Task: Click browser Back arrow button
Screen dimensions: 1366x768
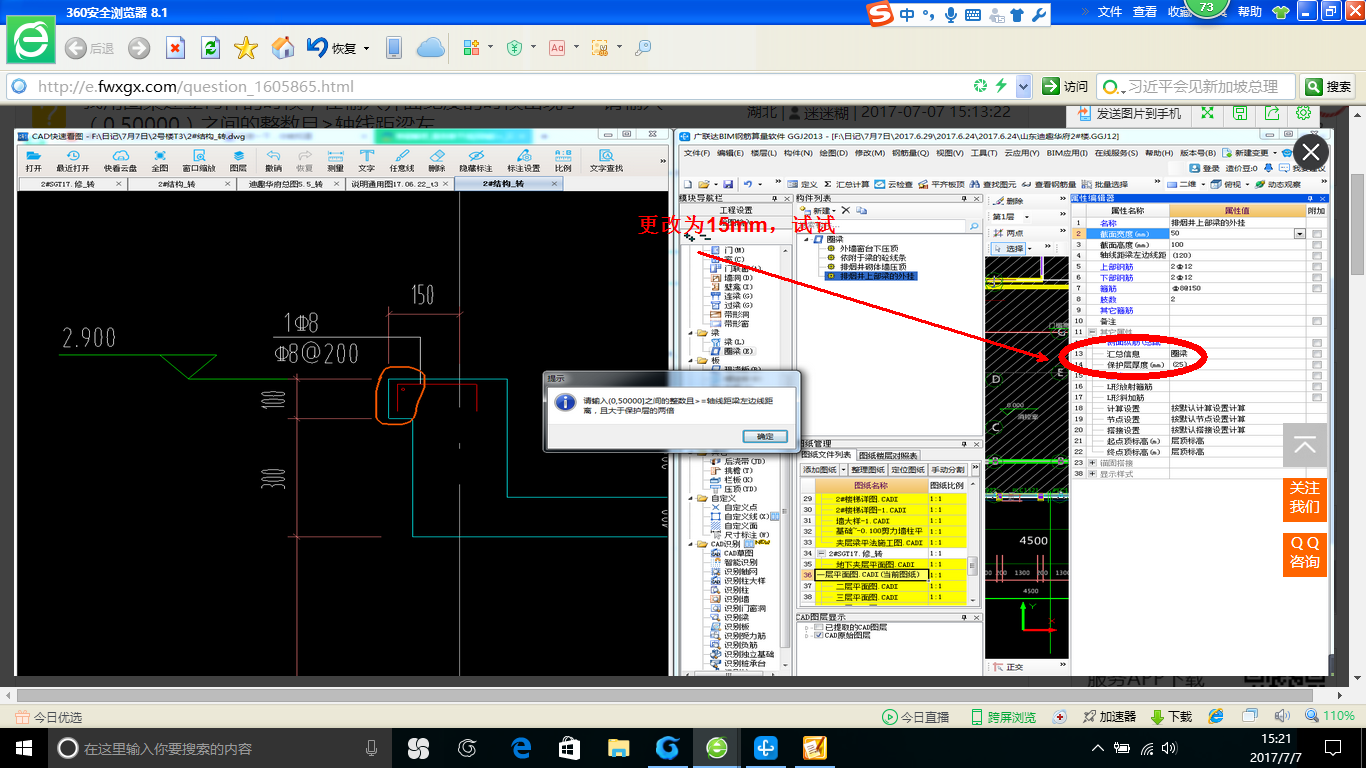Action: tap(75, 48)
